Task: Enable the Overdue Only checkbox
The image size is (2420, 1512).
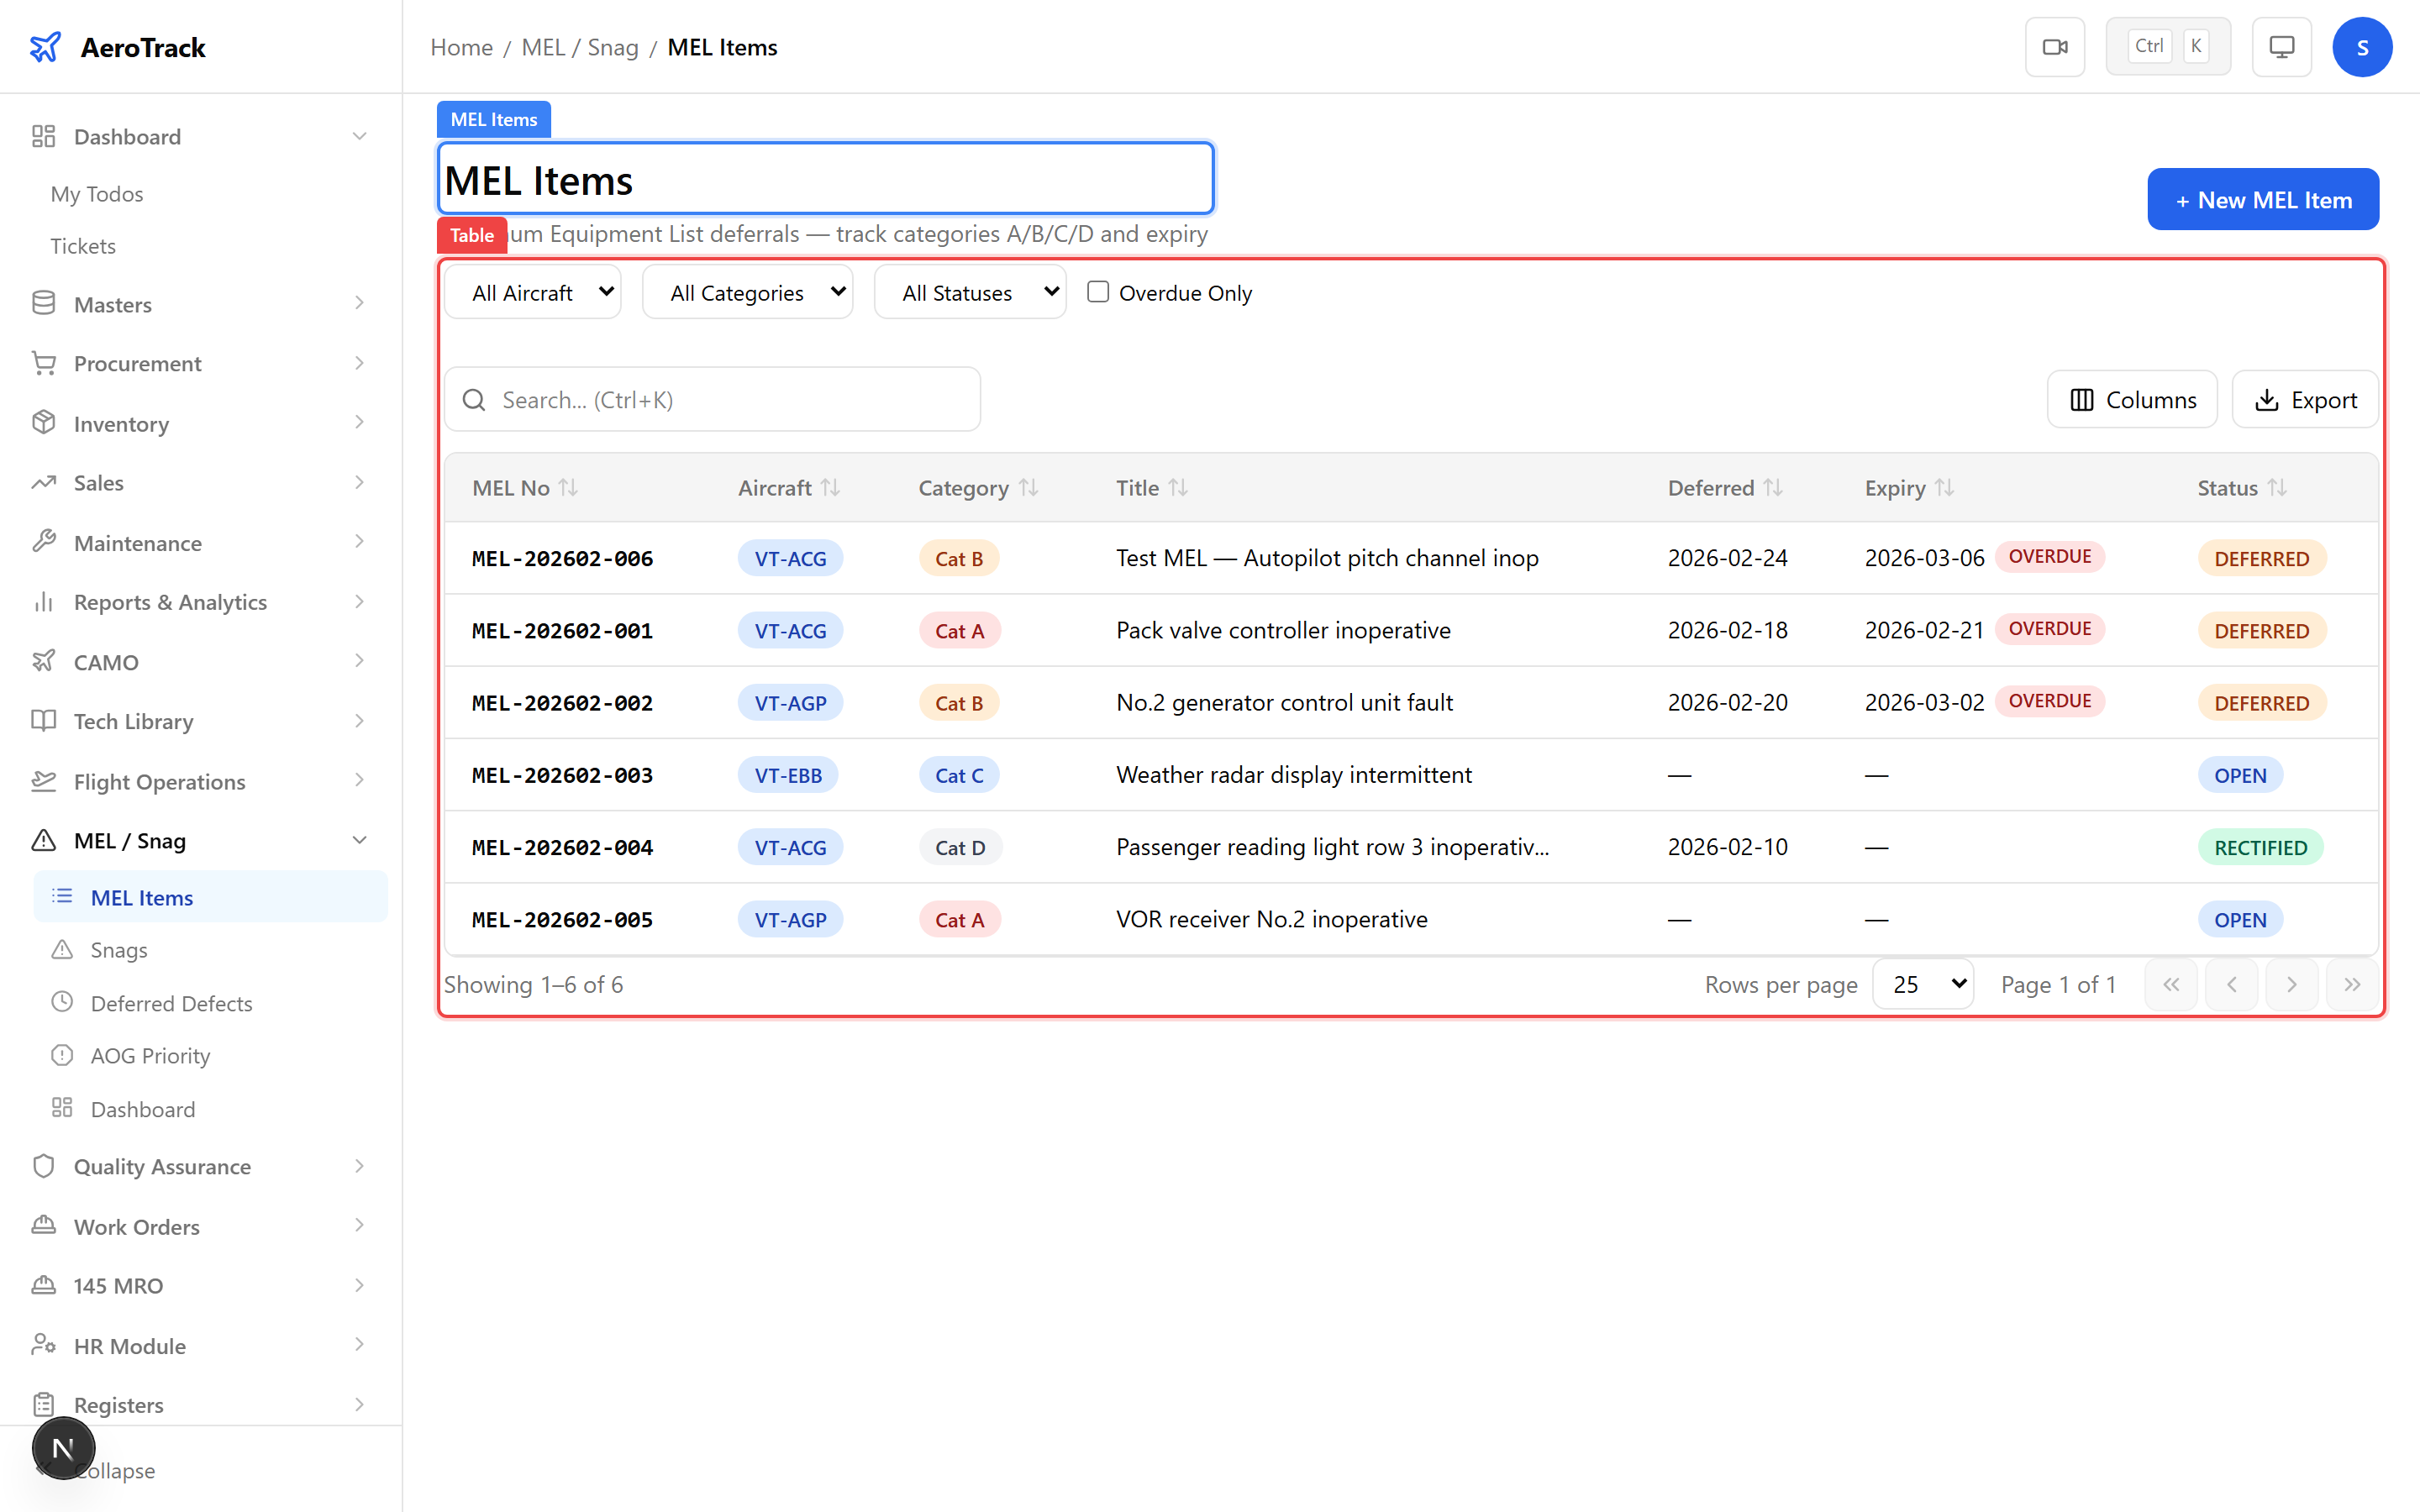Action: 1097,291
